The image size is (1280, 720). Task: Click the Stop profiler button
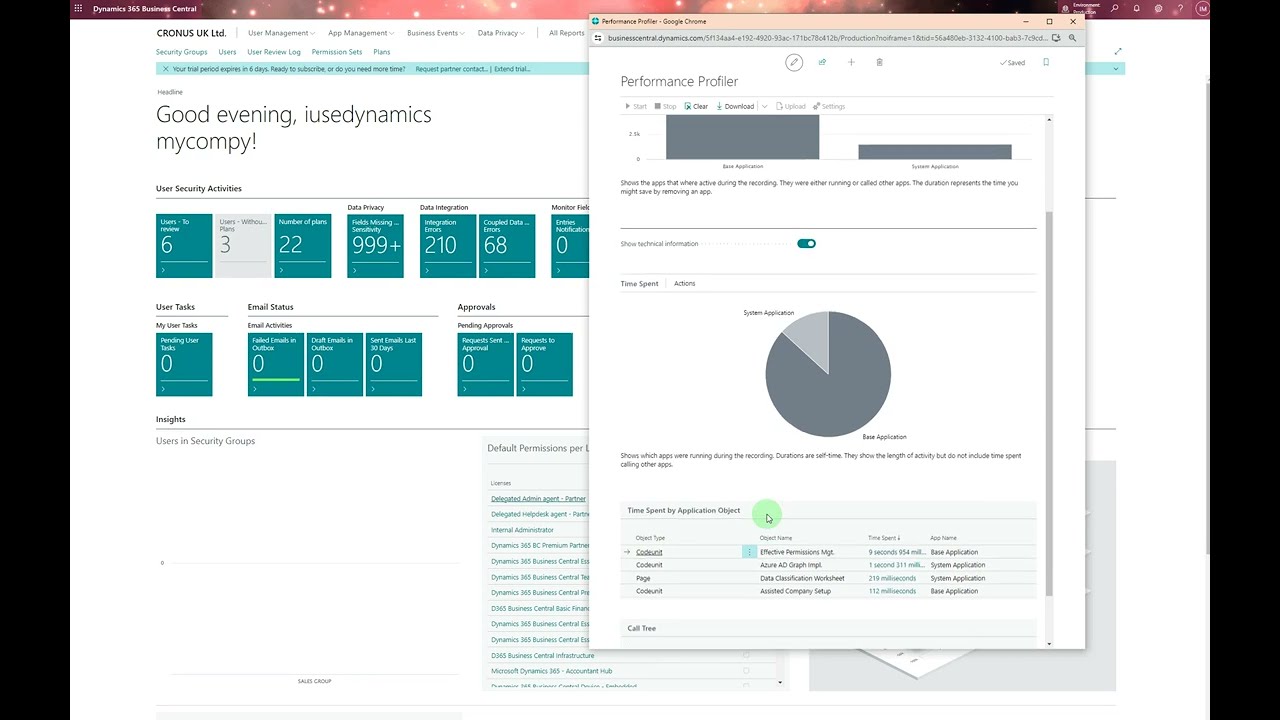click(665, 106)
